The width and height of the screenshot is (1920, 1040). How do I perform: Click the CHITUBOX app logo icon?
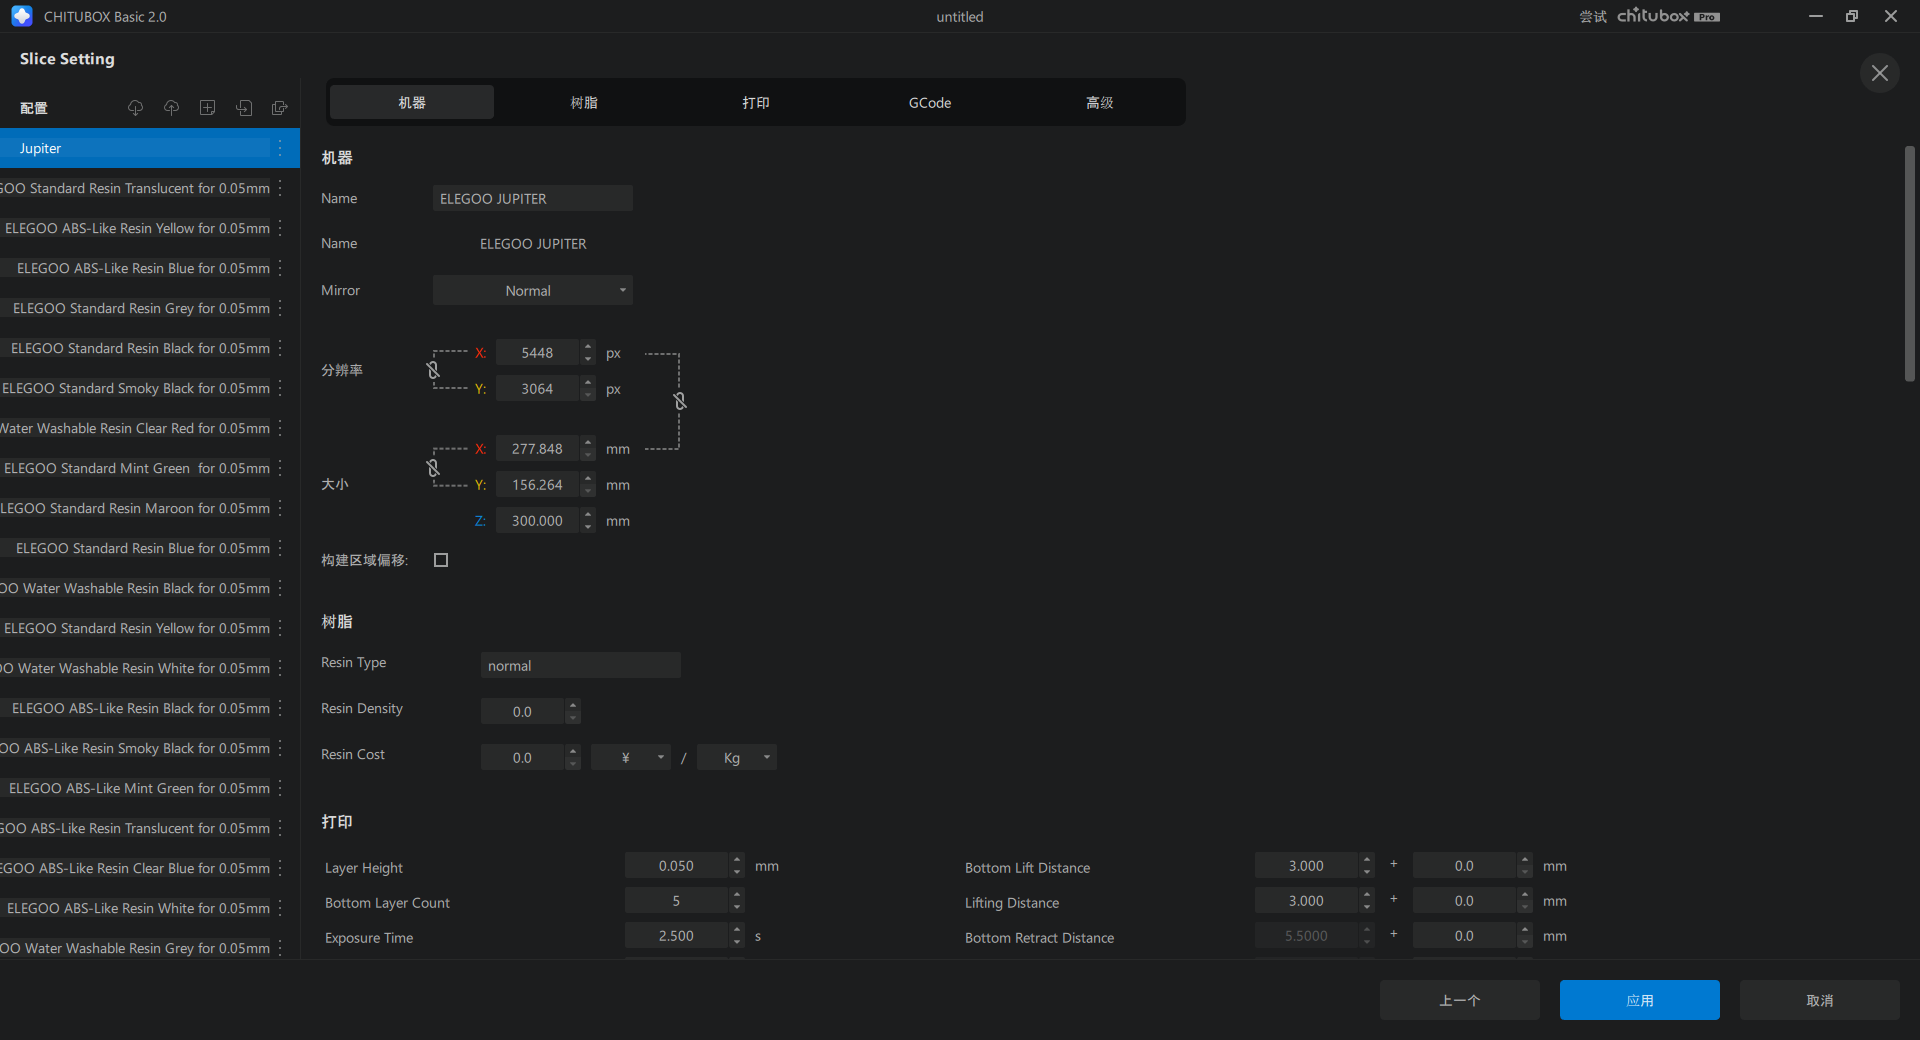(22, 16)
